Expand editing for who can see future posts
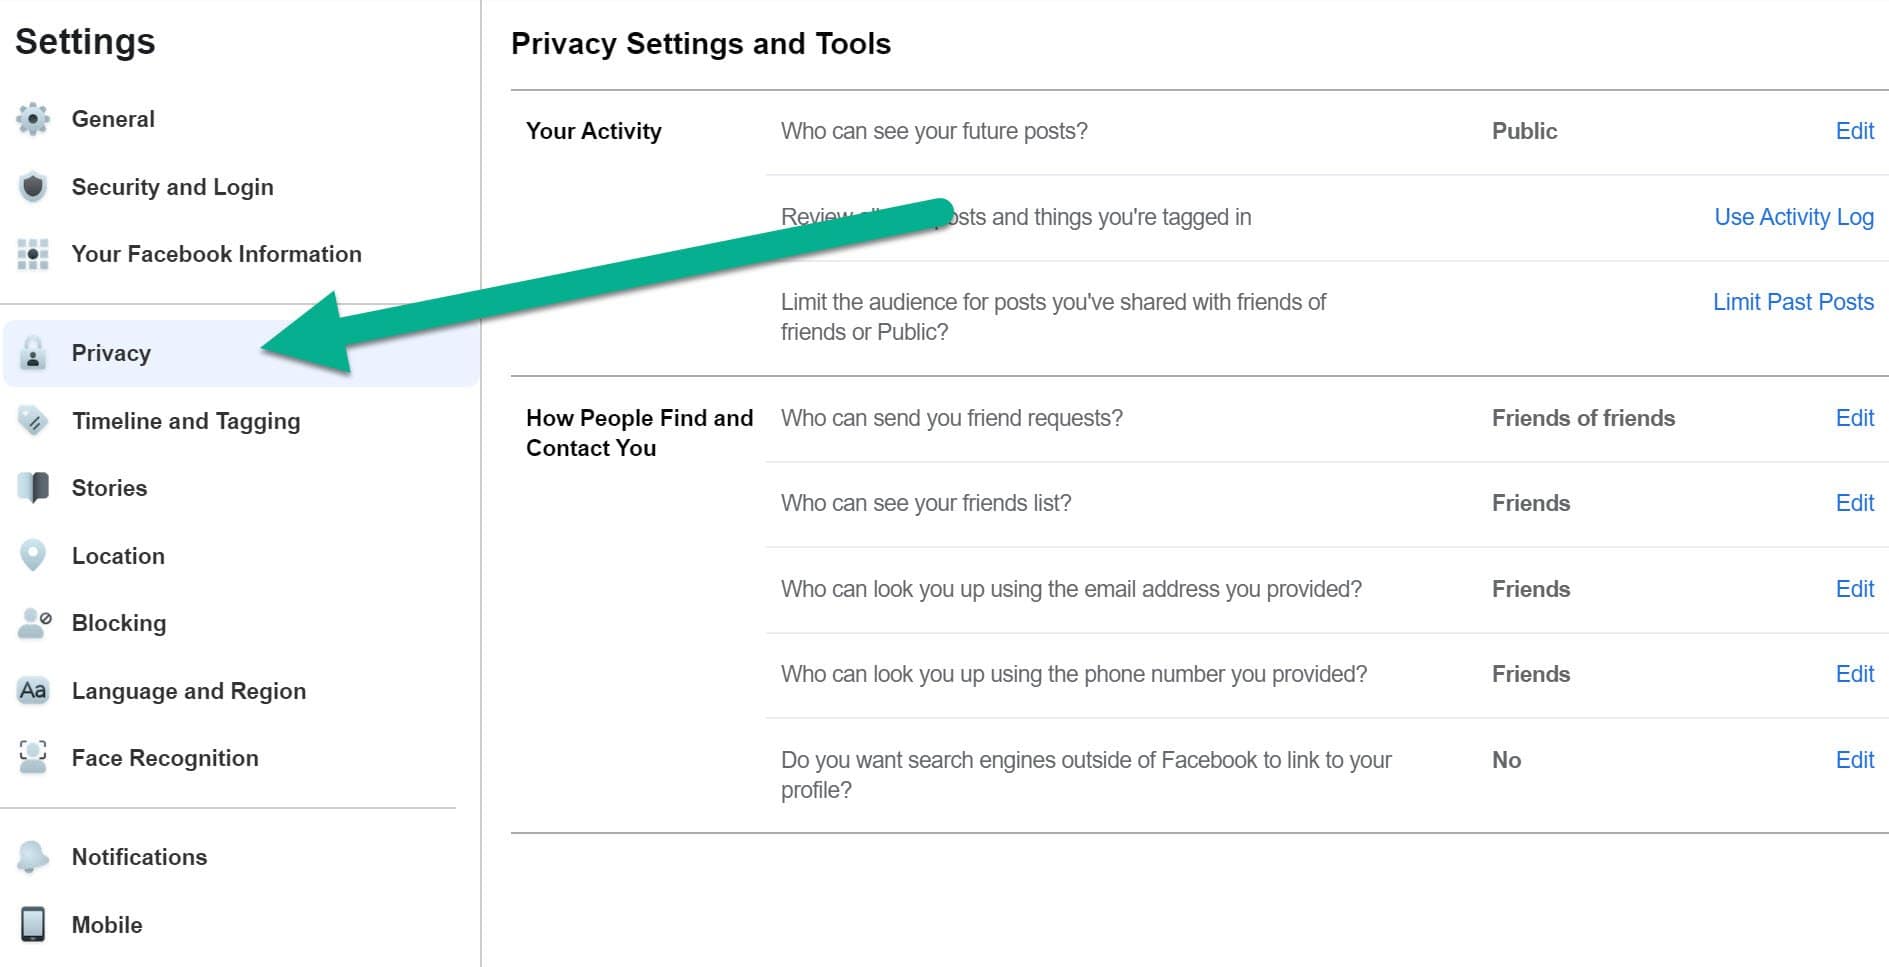 tap(1854, 131)
